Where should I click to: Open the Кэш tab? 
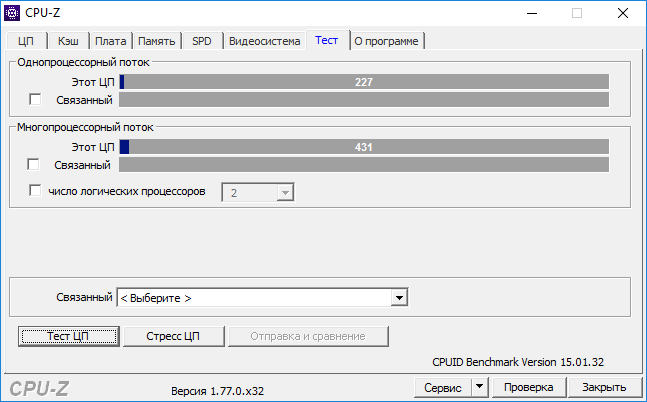(68, 41)
